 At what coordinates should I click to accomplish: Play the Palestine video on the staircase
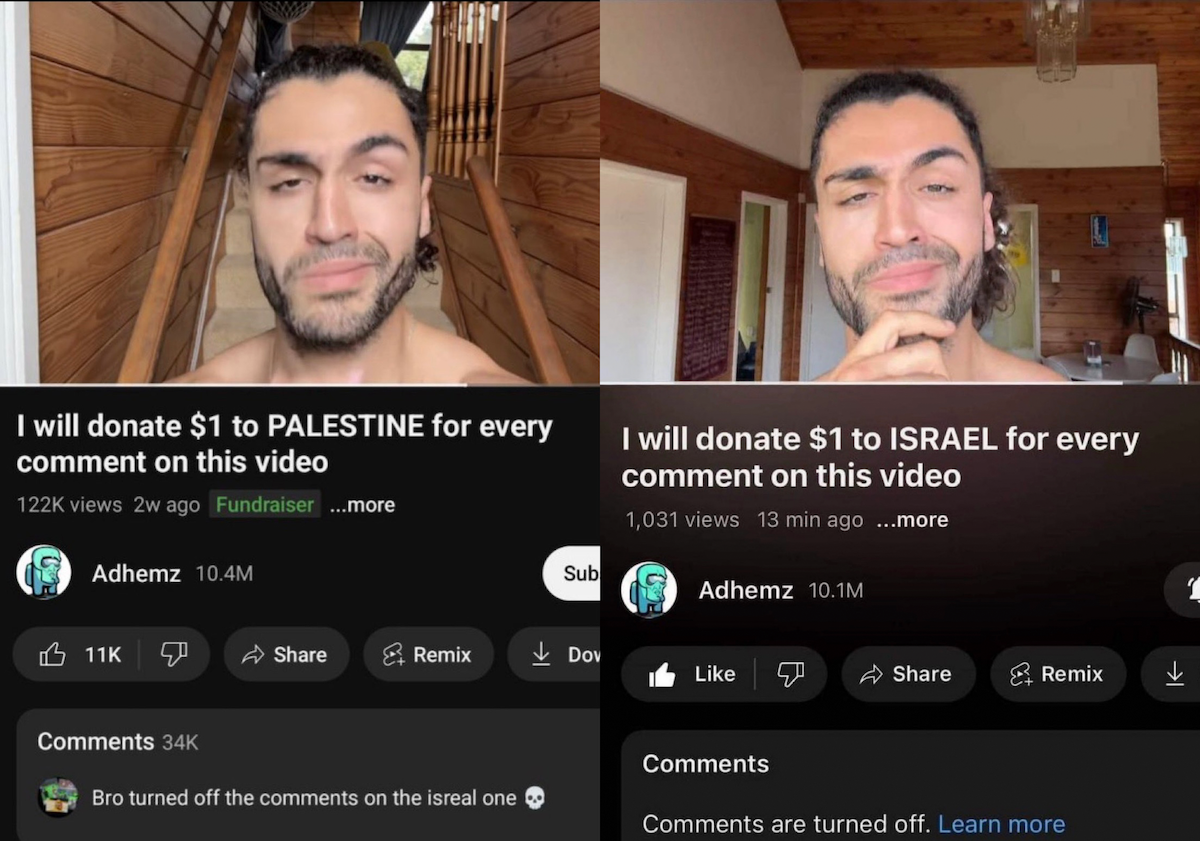coord(300,192)
